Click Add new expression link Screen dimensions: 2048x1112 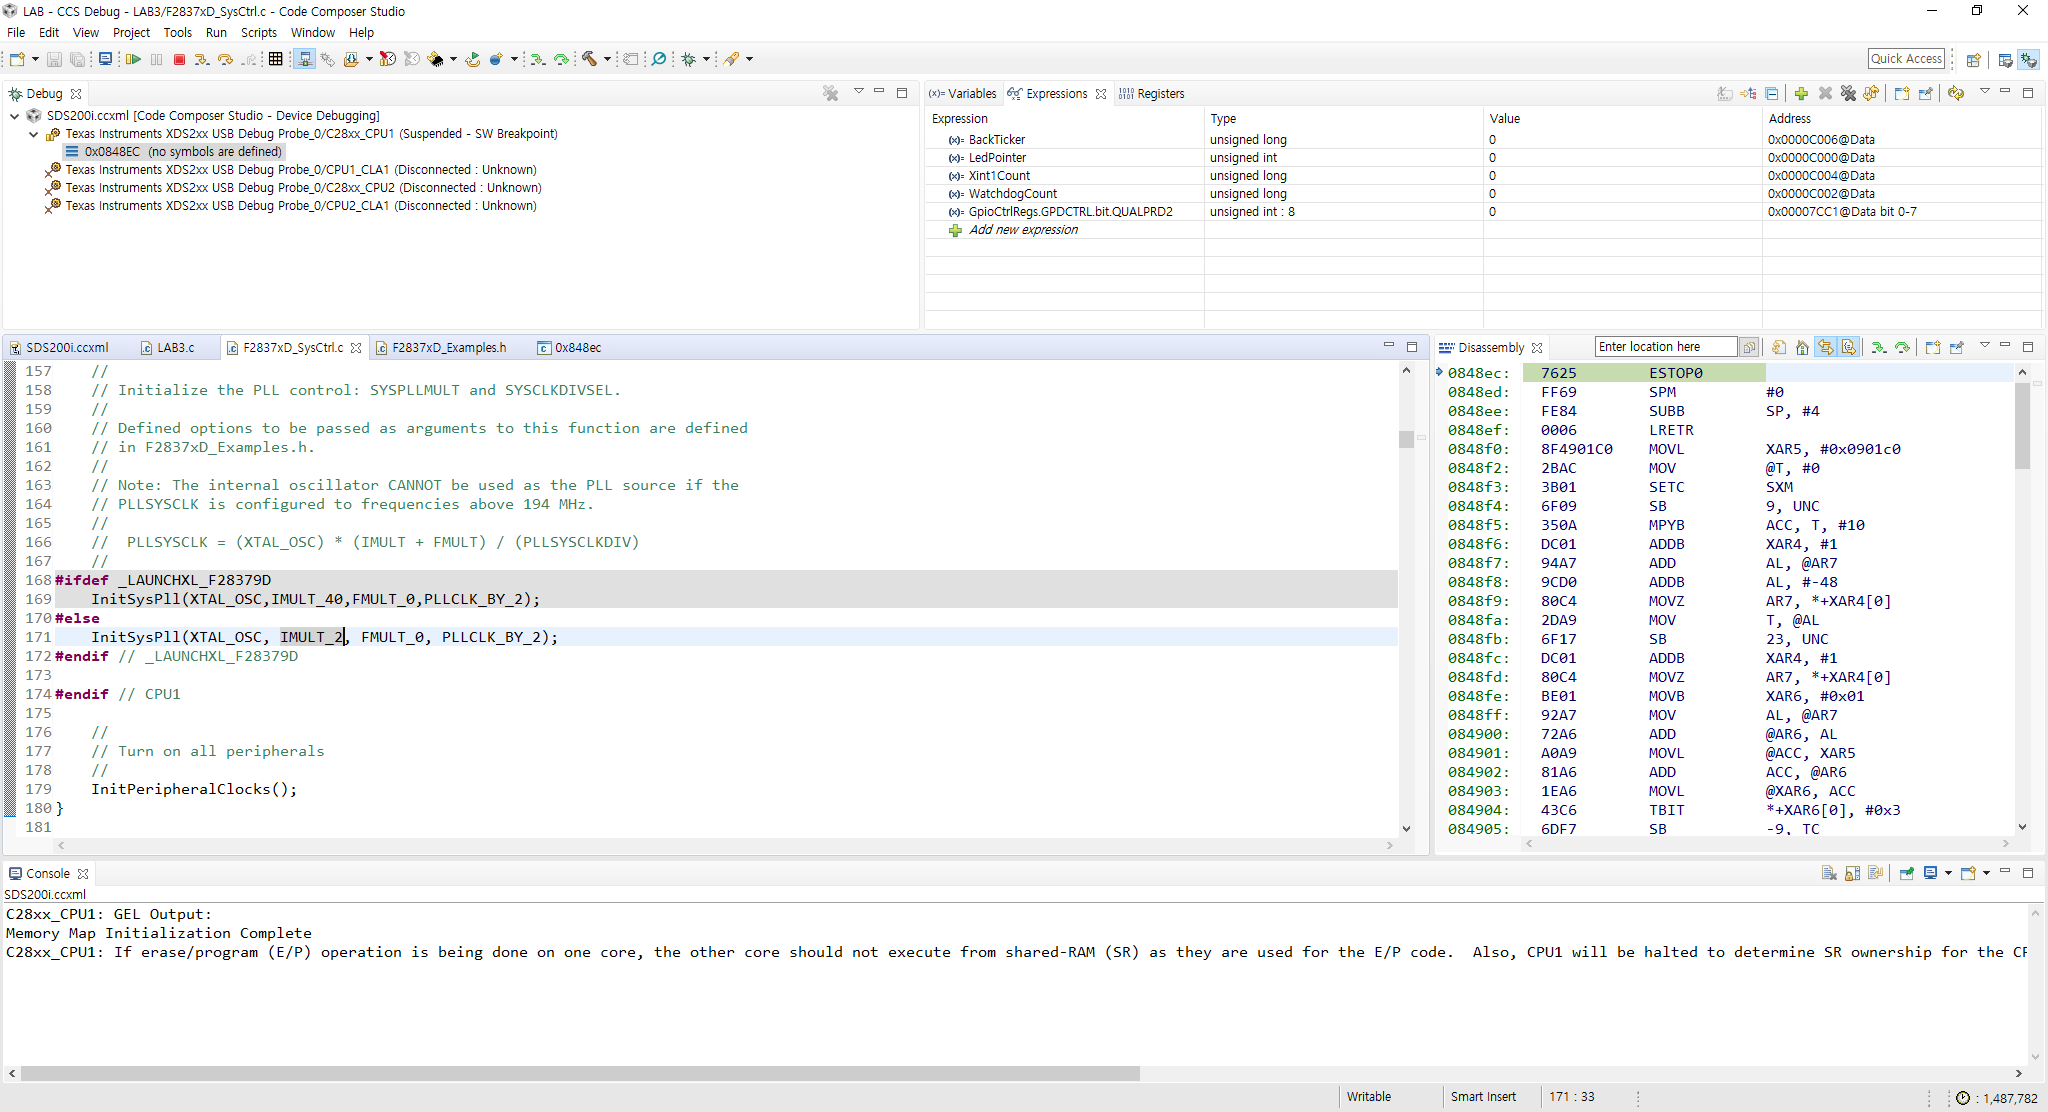(x=1023, y=230)
